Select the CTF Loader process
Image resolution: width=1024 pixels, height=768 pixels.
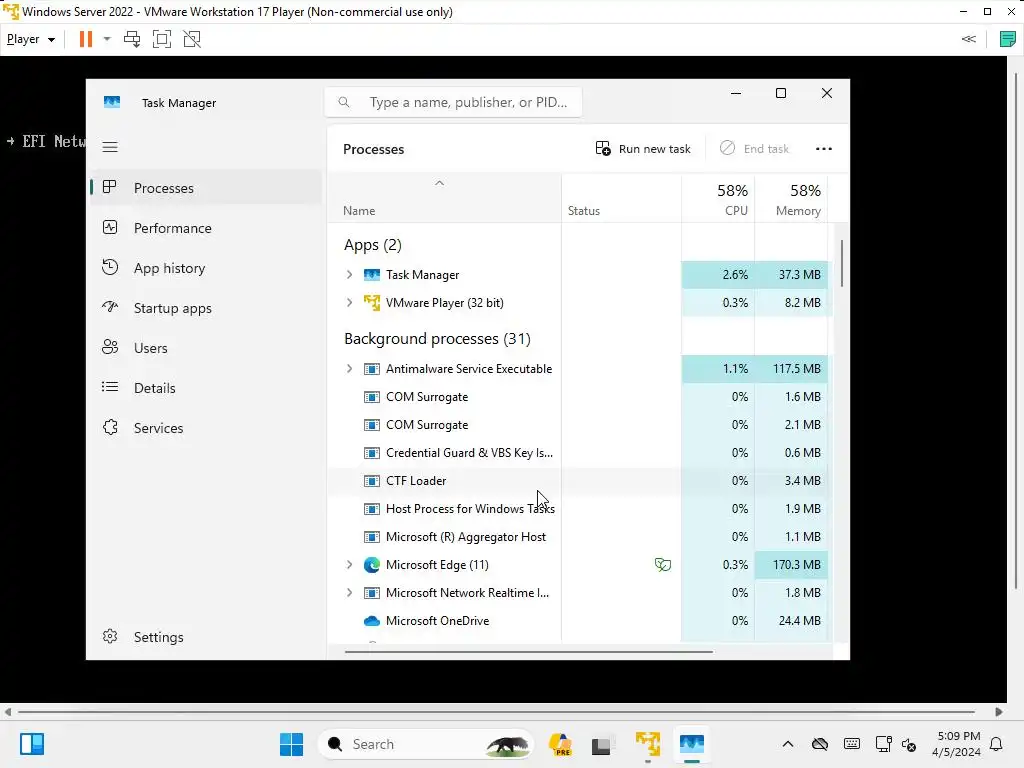[578, 481]
